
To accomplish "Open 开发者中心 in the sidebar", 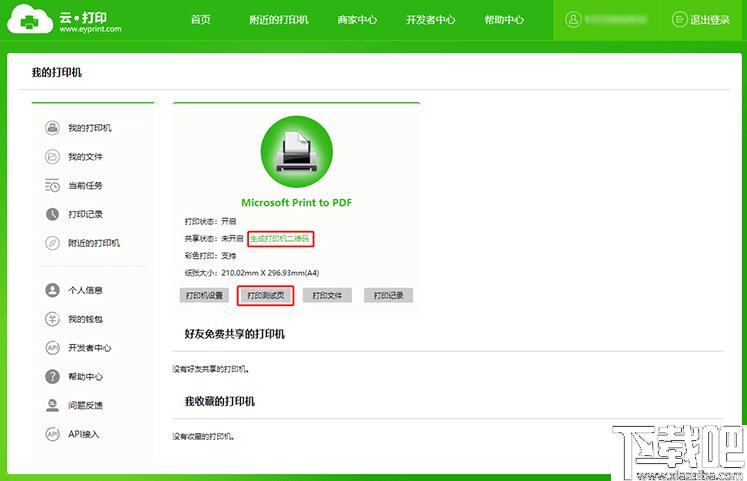I will click(90, 348).
